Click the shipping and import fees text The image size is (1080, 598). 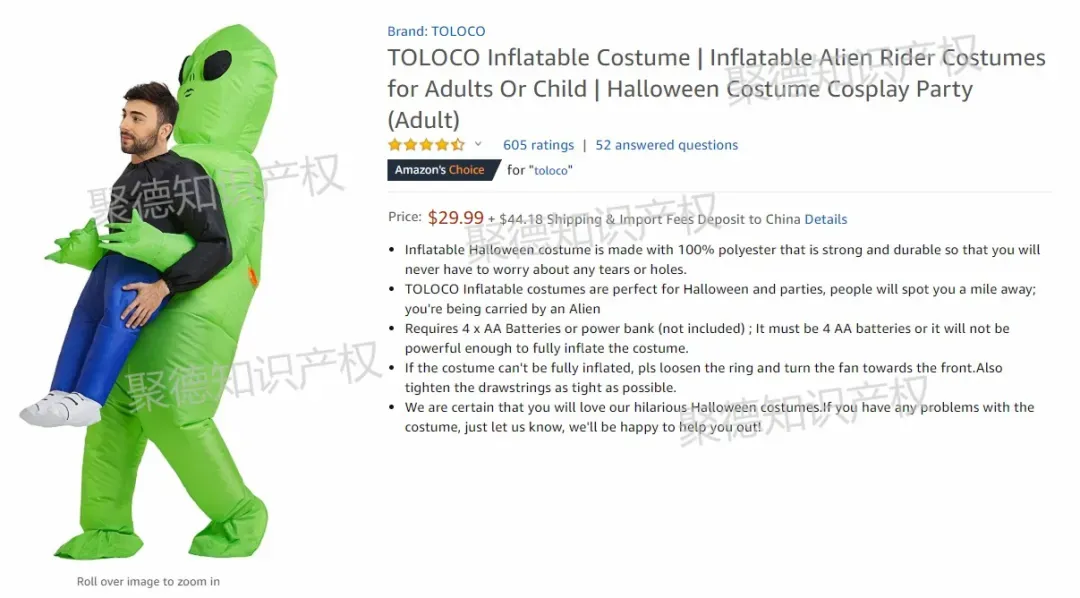(643, 219)
